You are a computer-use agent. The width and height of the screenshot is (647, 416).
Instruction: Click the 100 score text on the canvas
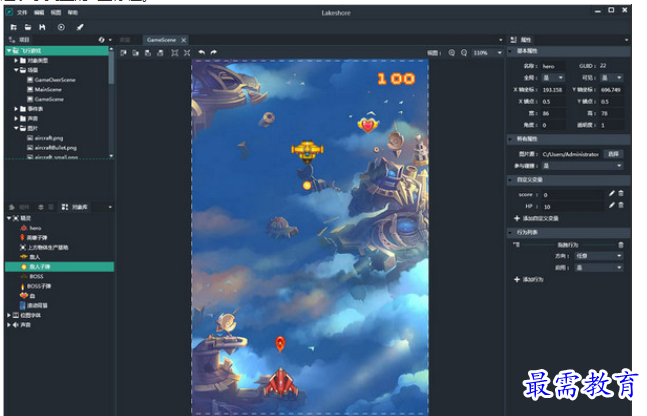coord(396,78)
